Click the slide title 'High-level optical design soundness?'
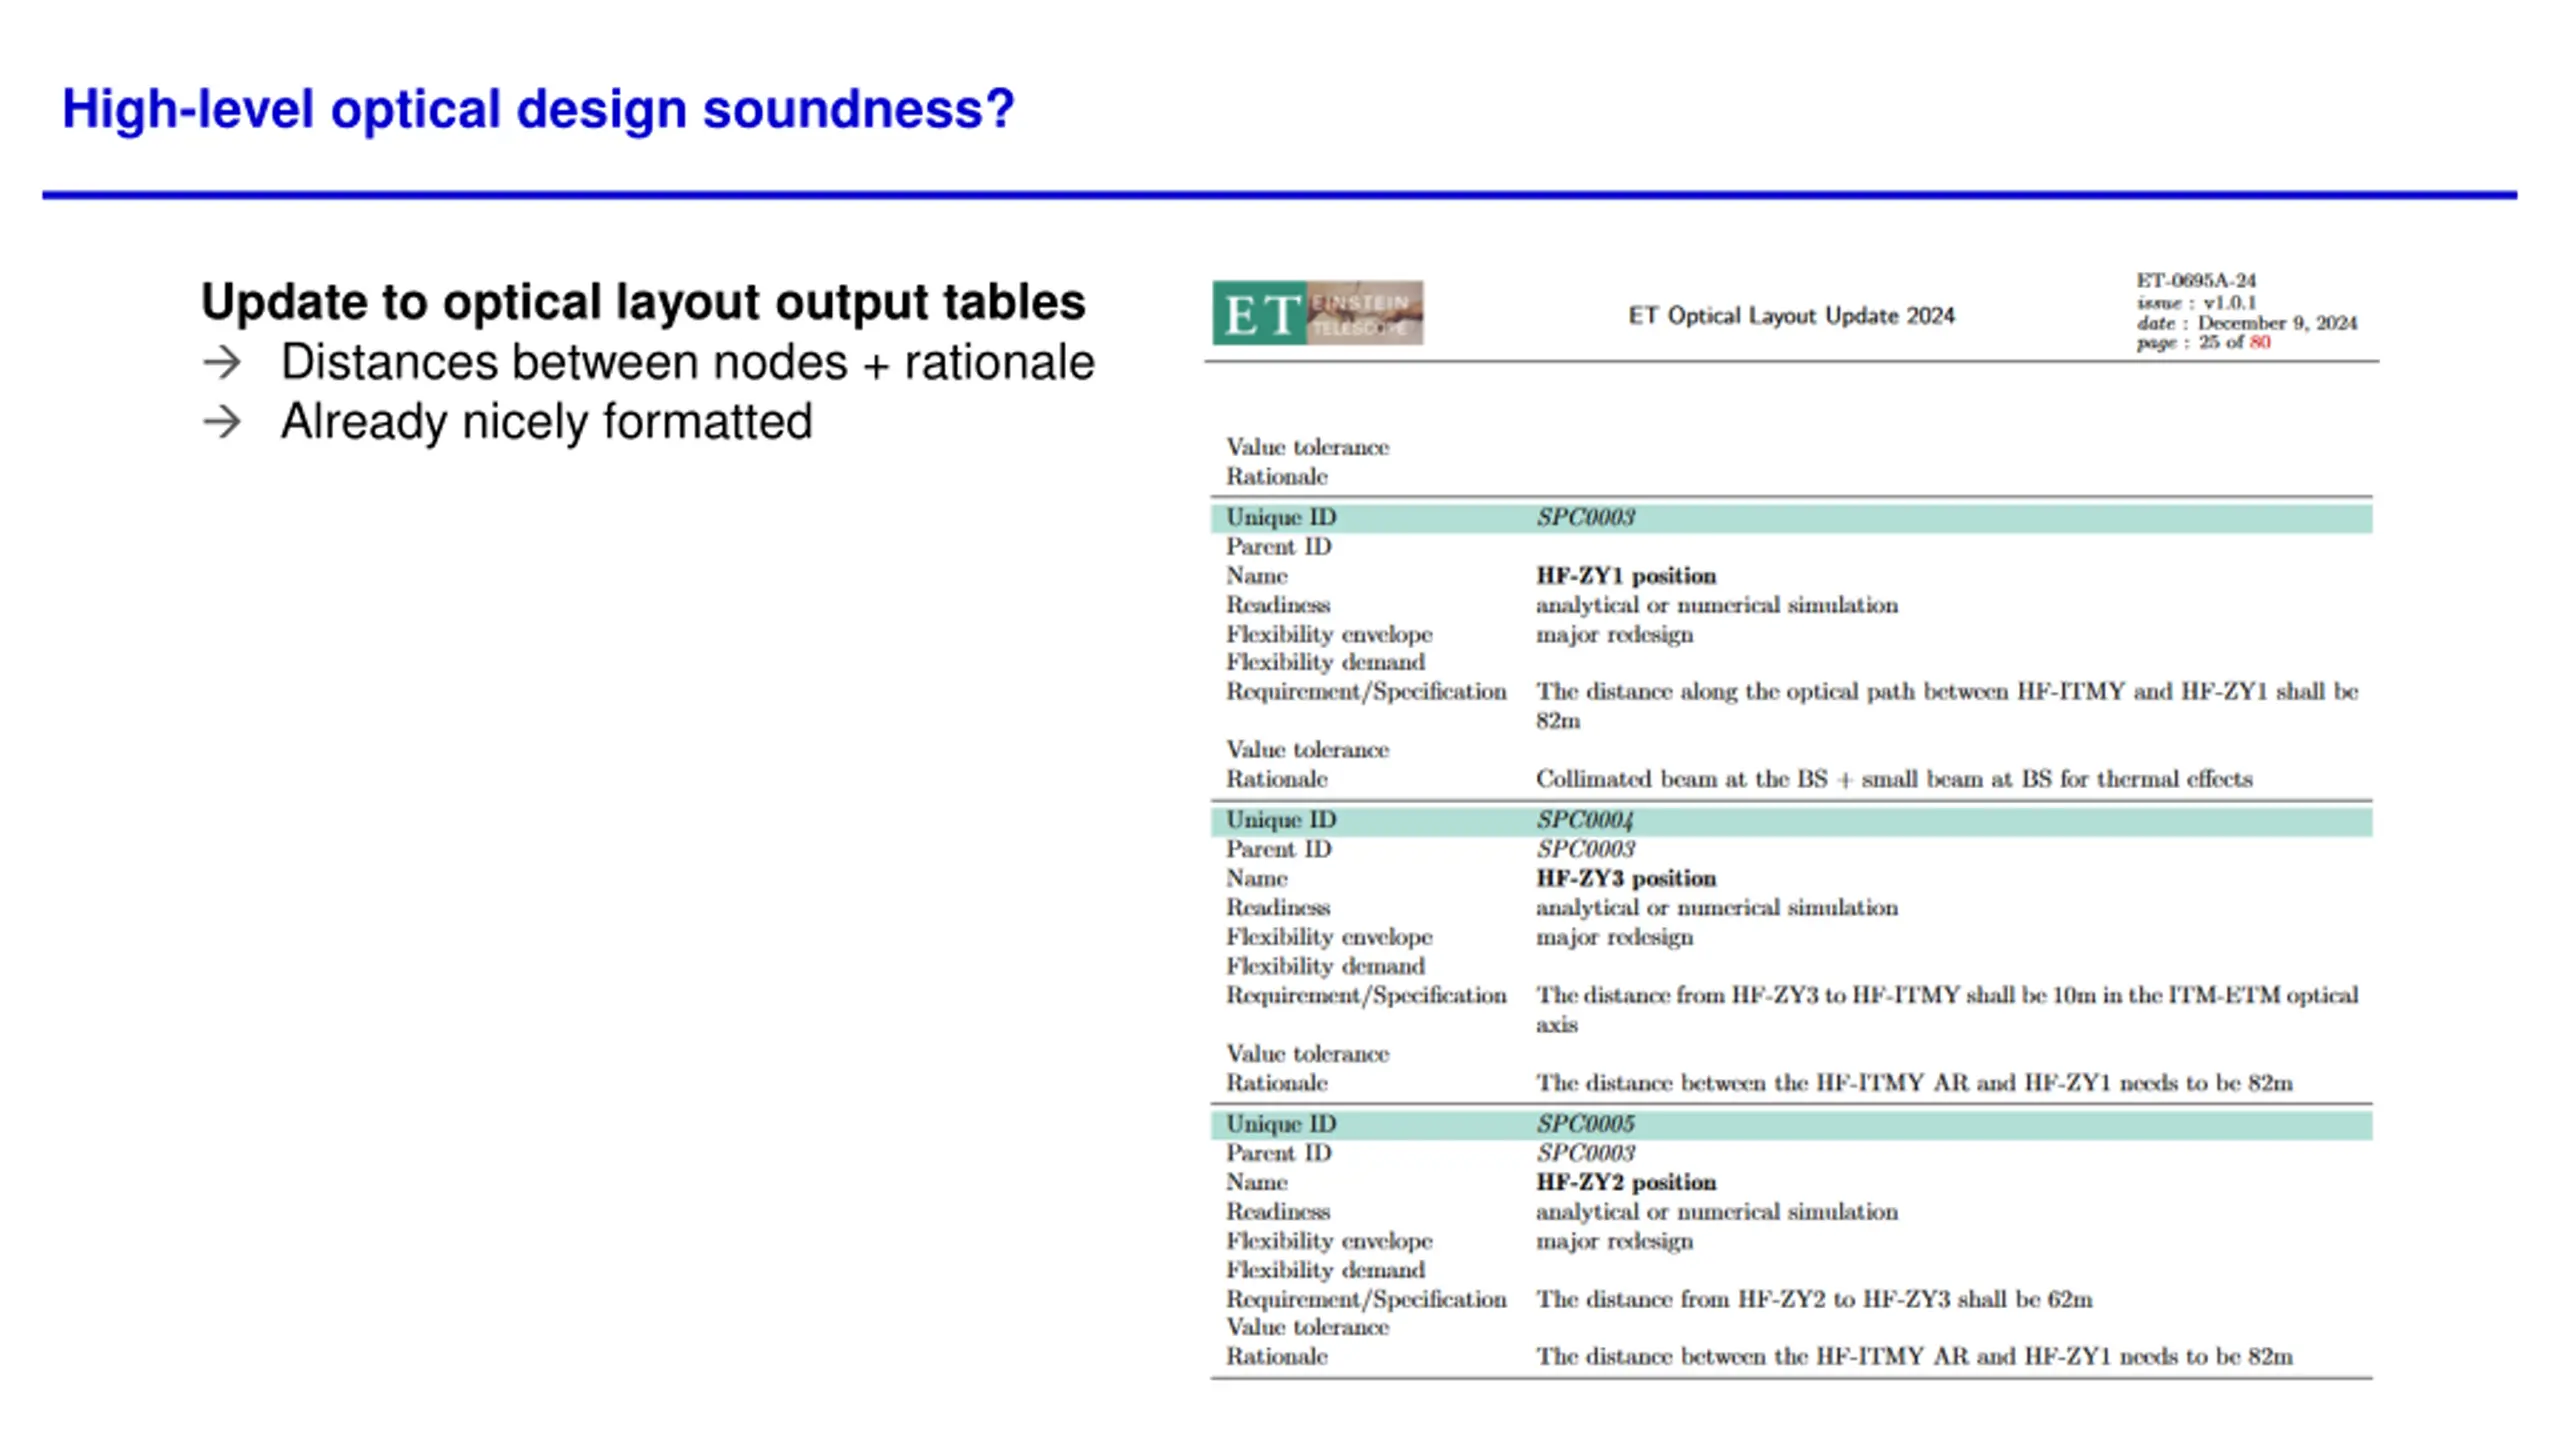The width and height of the screenshot is (2560, 1440). [x=538, y=109]
